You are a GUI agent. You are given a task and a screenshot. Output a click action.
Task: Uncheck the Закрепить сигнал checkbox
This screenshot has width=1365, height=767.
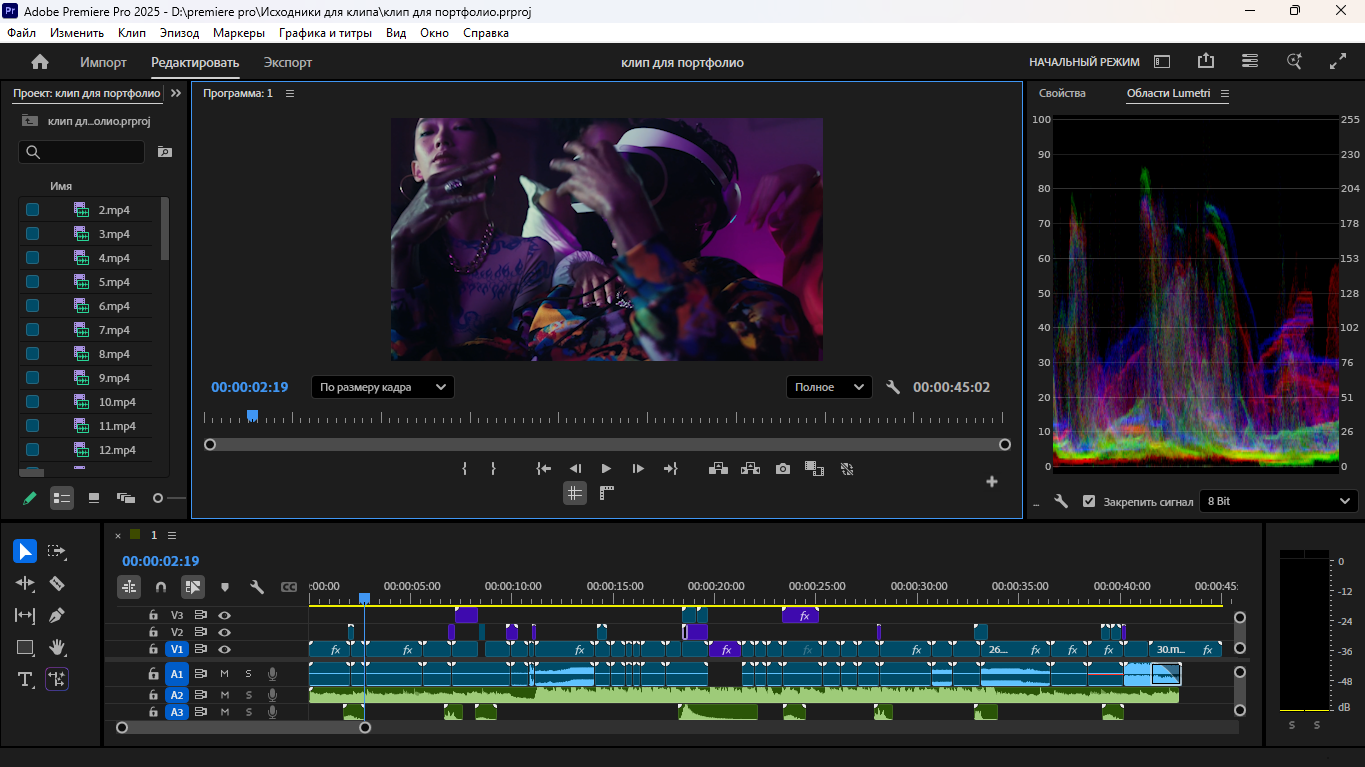click(x=1089, y=501)
